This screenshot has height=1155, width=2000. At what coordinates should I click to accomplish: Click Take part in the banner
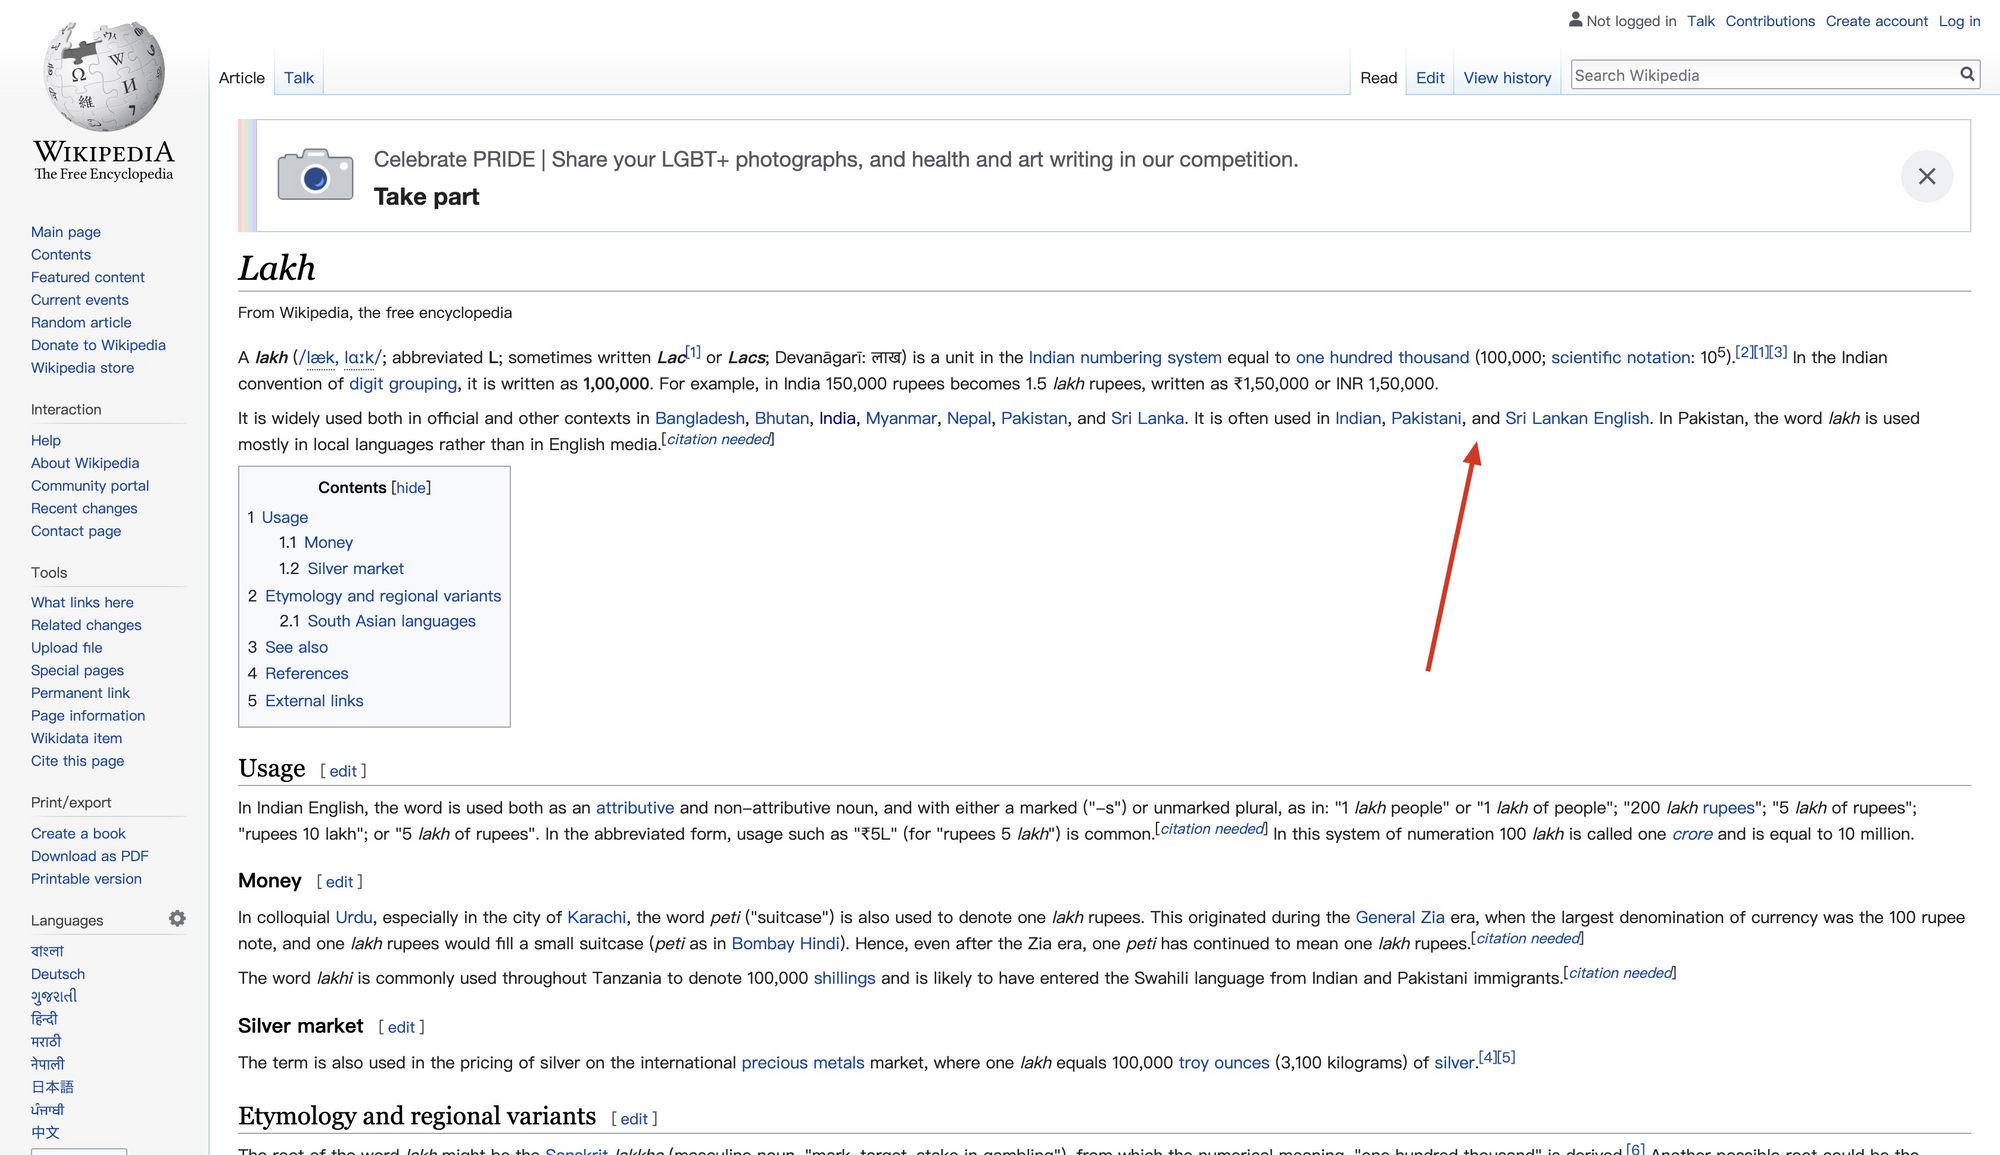pyautogui.click(x=426, y=197)
